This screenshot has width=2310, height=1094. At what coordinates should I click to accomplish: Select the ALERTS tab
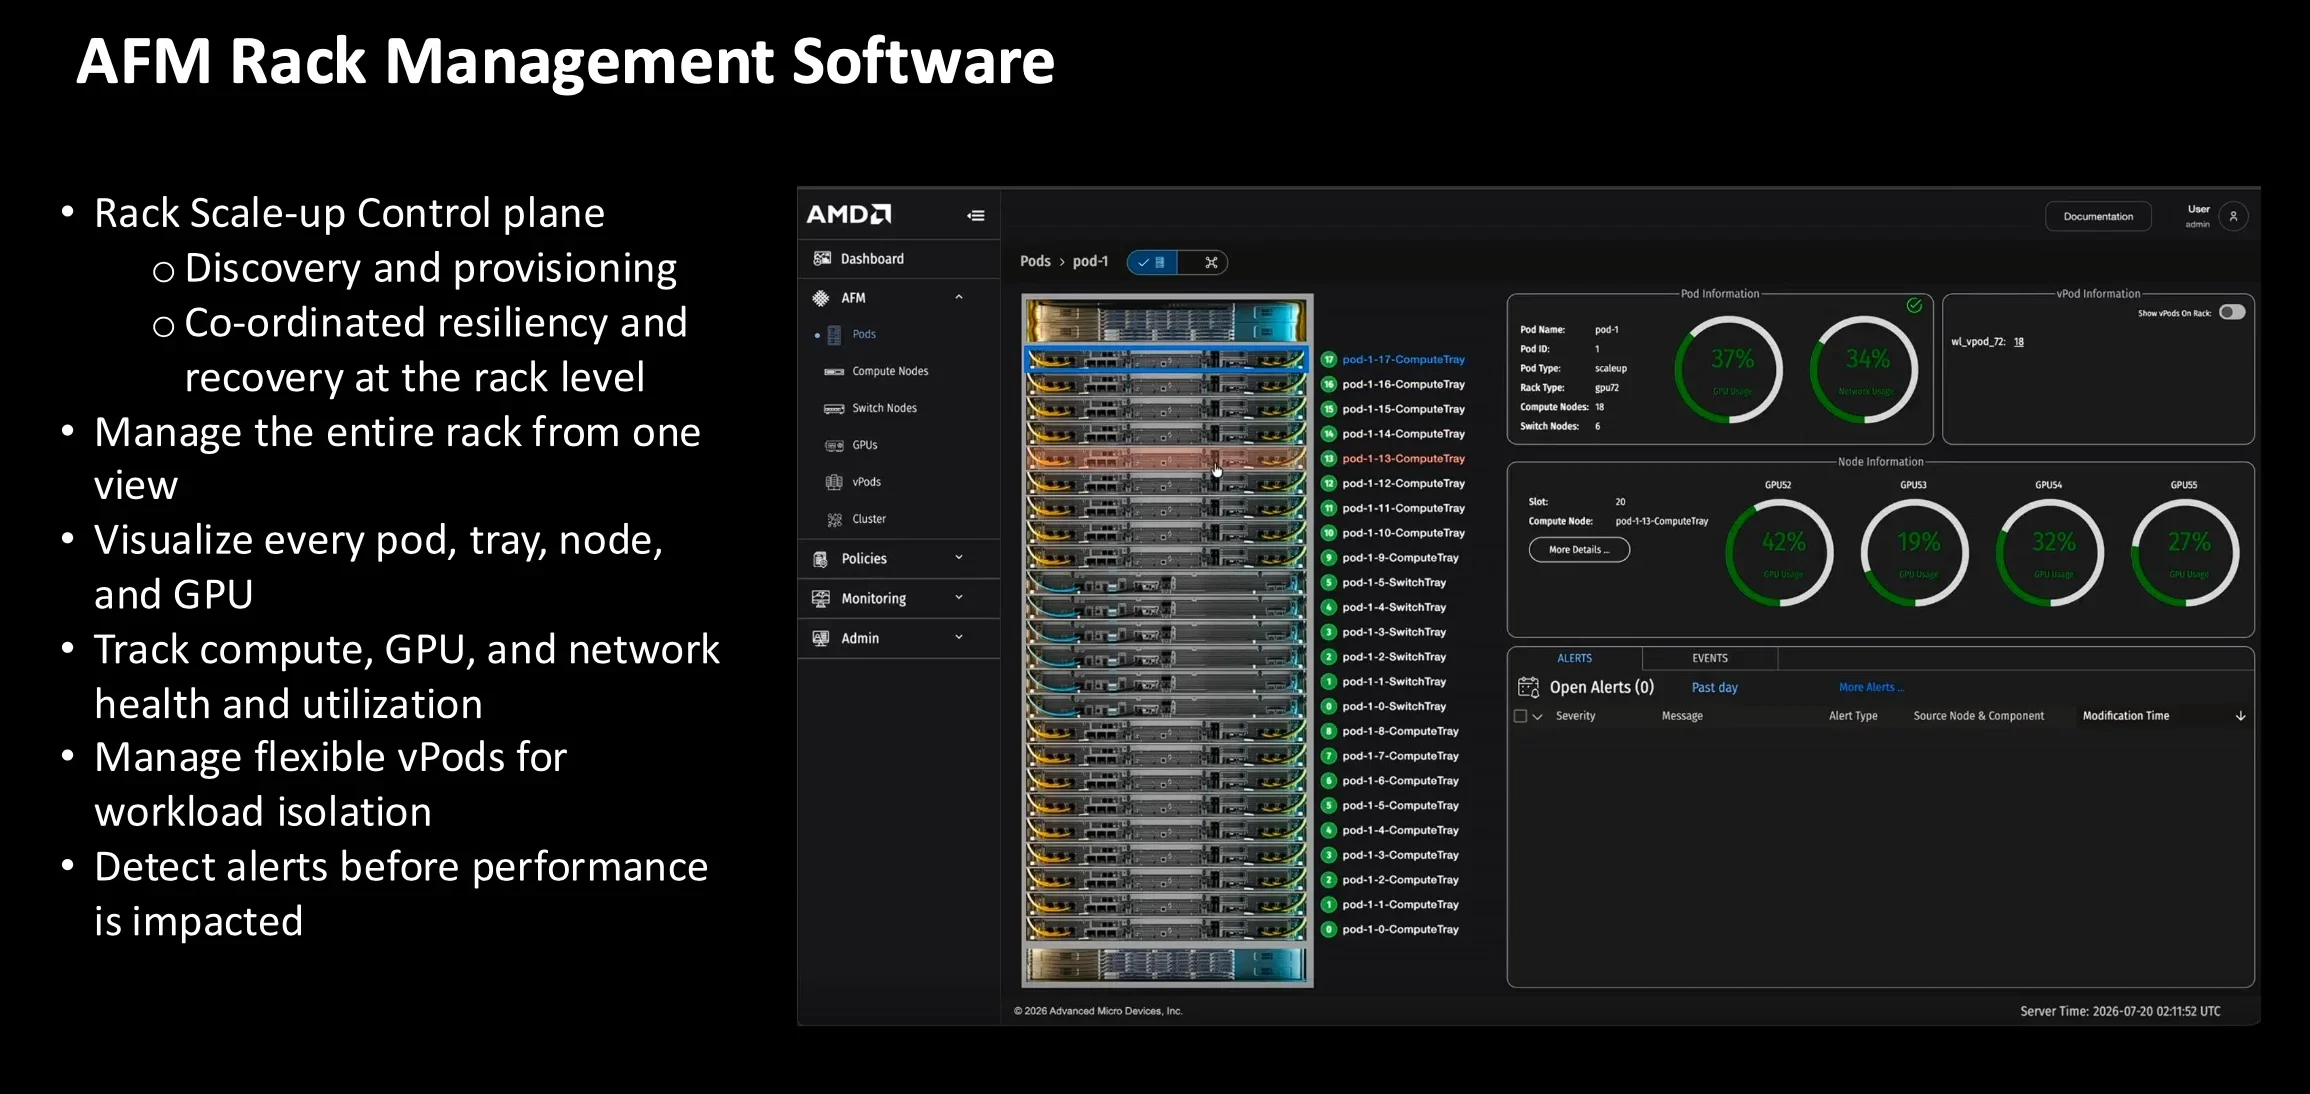pyautogui.click(x=1574, y=658)
